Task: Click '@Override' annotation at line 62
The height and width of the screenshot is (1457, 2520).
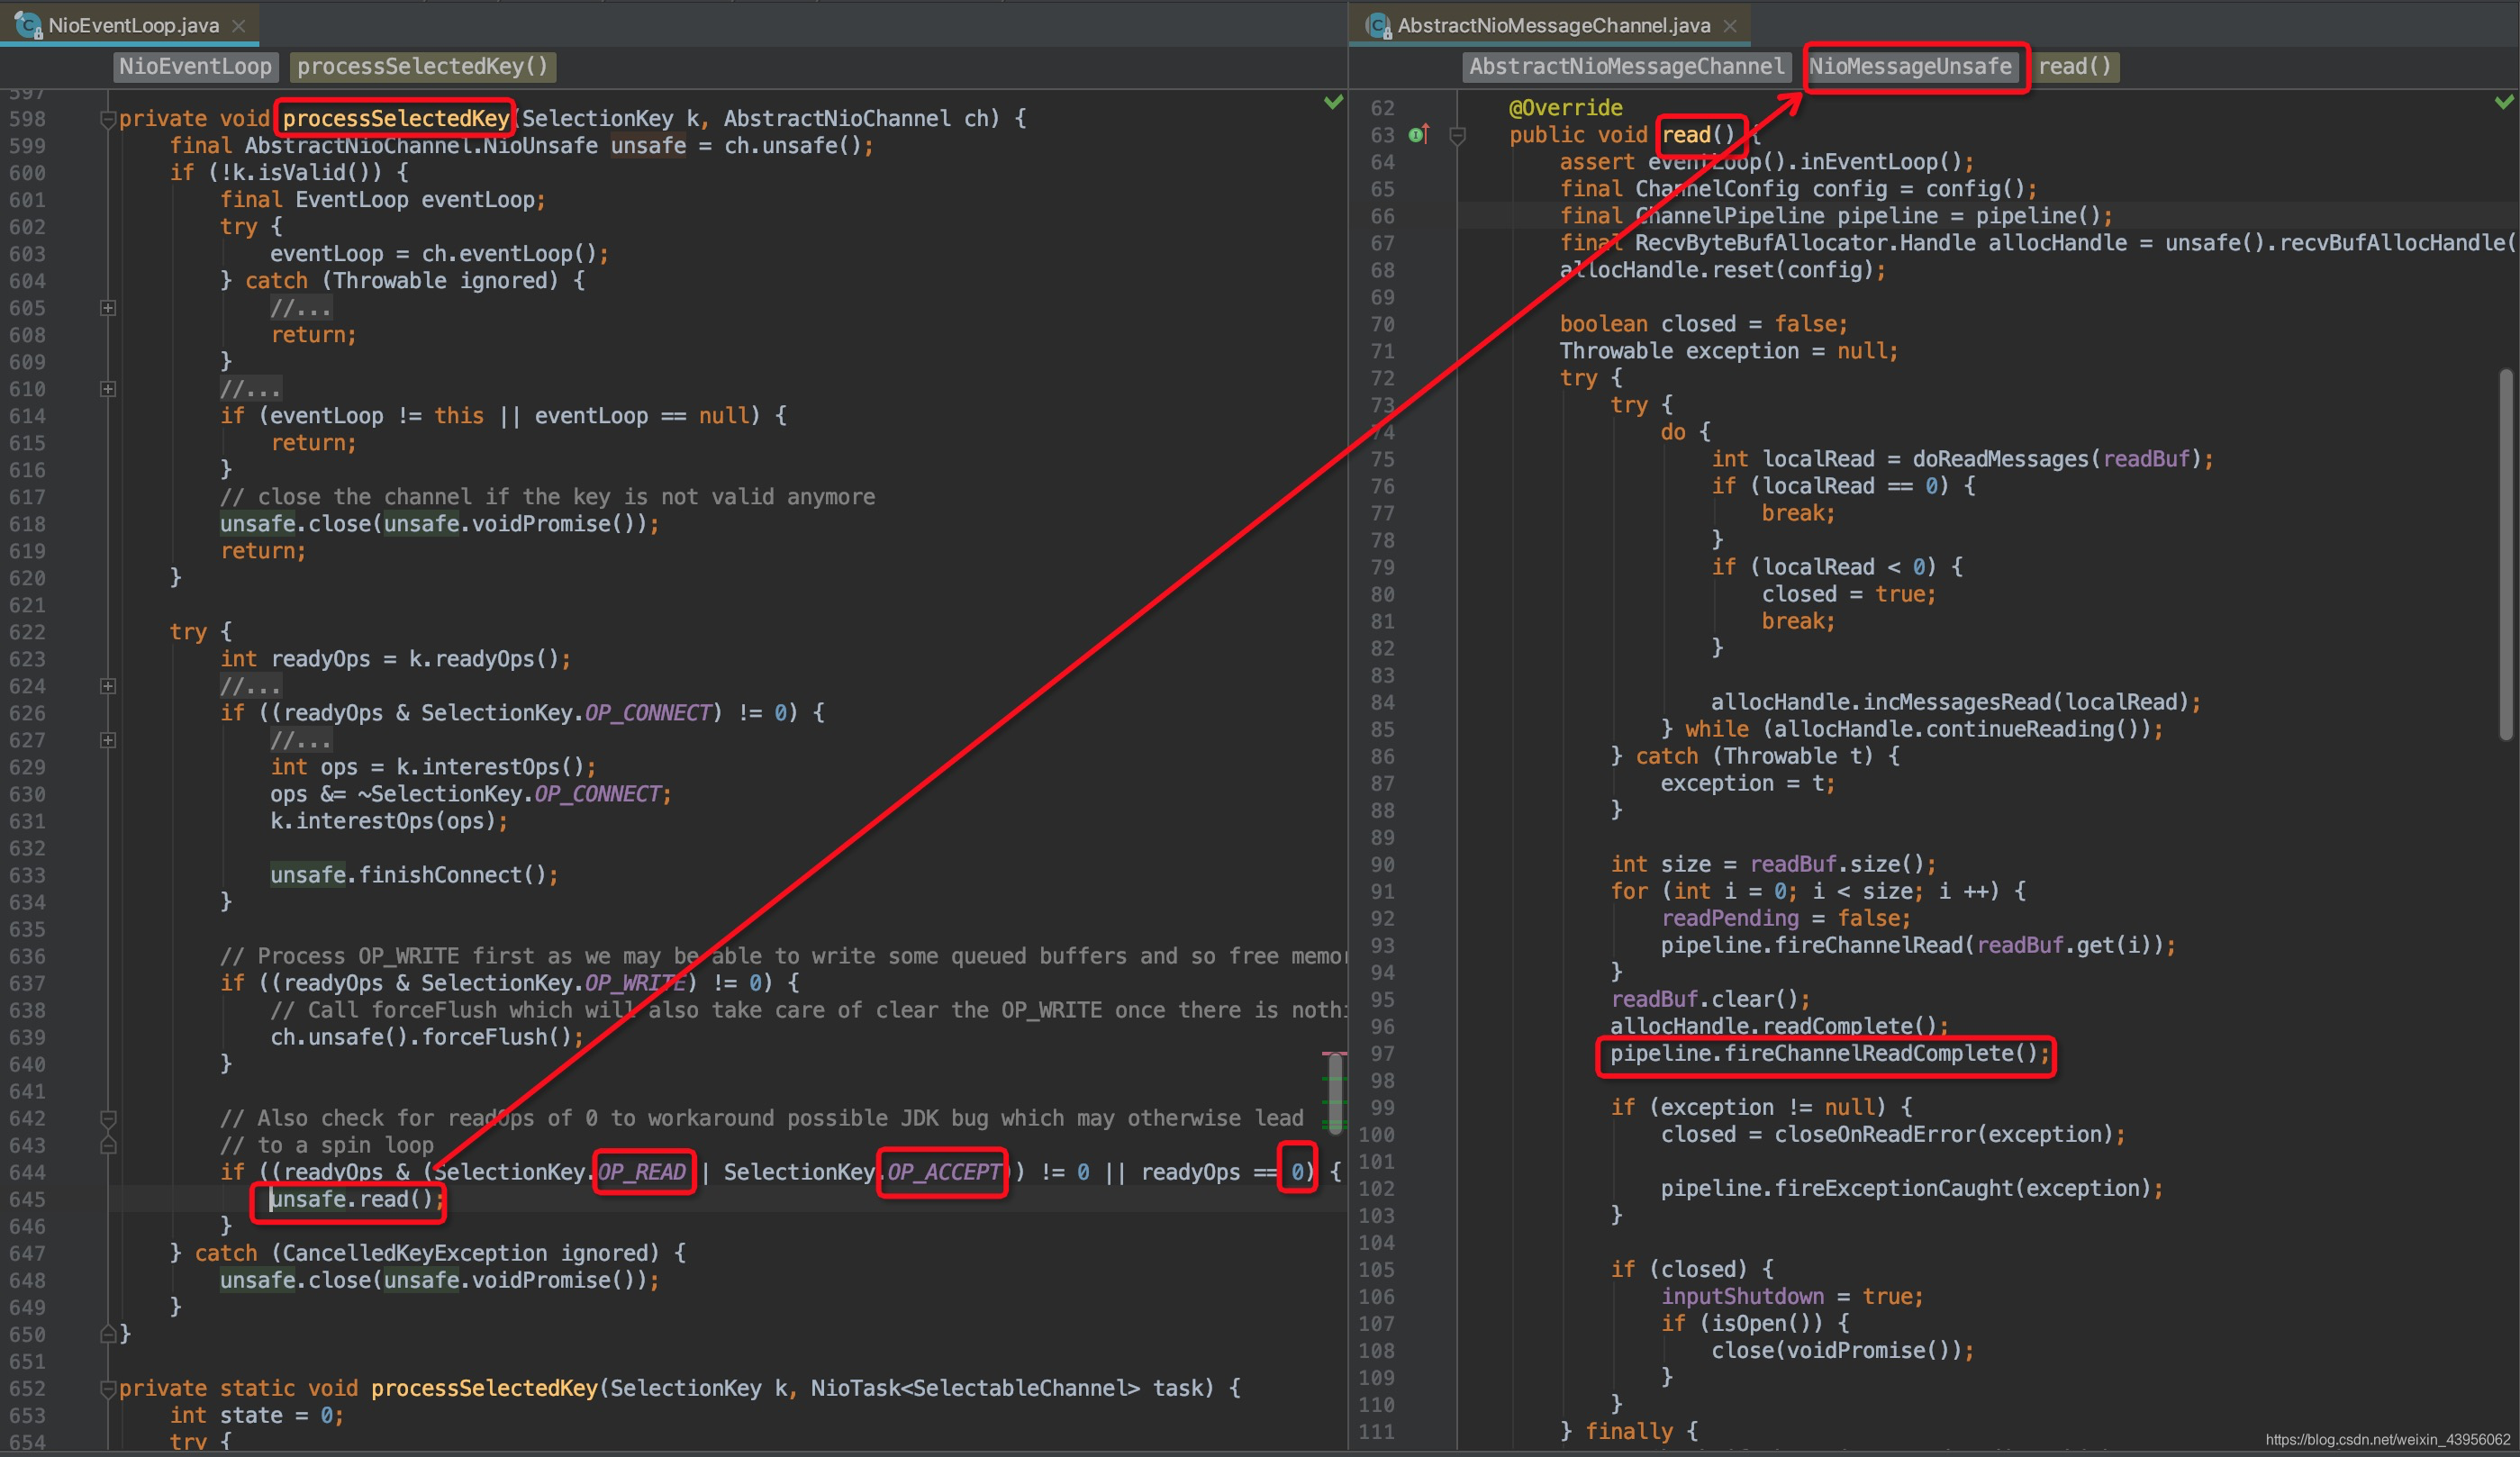Action: (1566, 107)
